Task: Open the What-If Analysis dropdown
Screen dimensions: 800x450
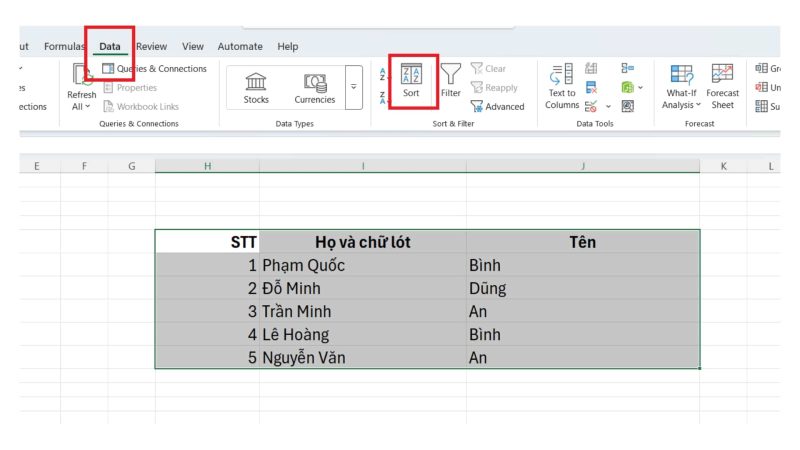Action: (681, 86)
